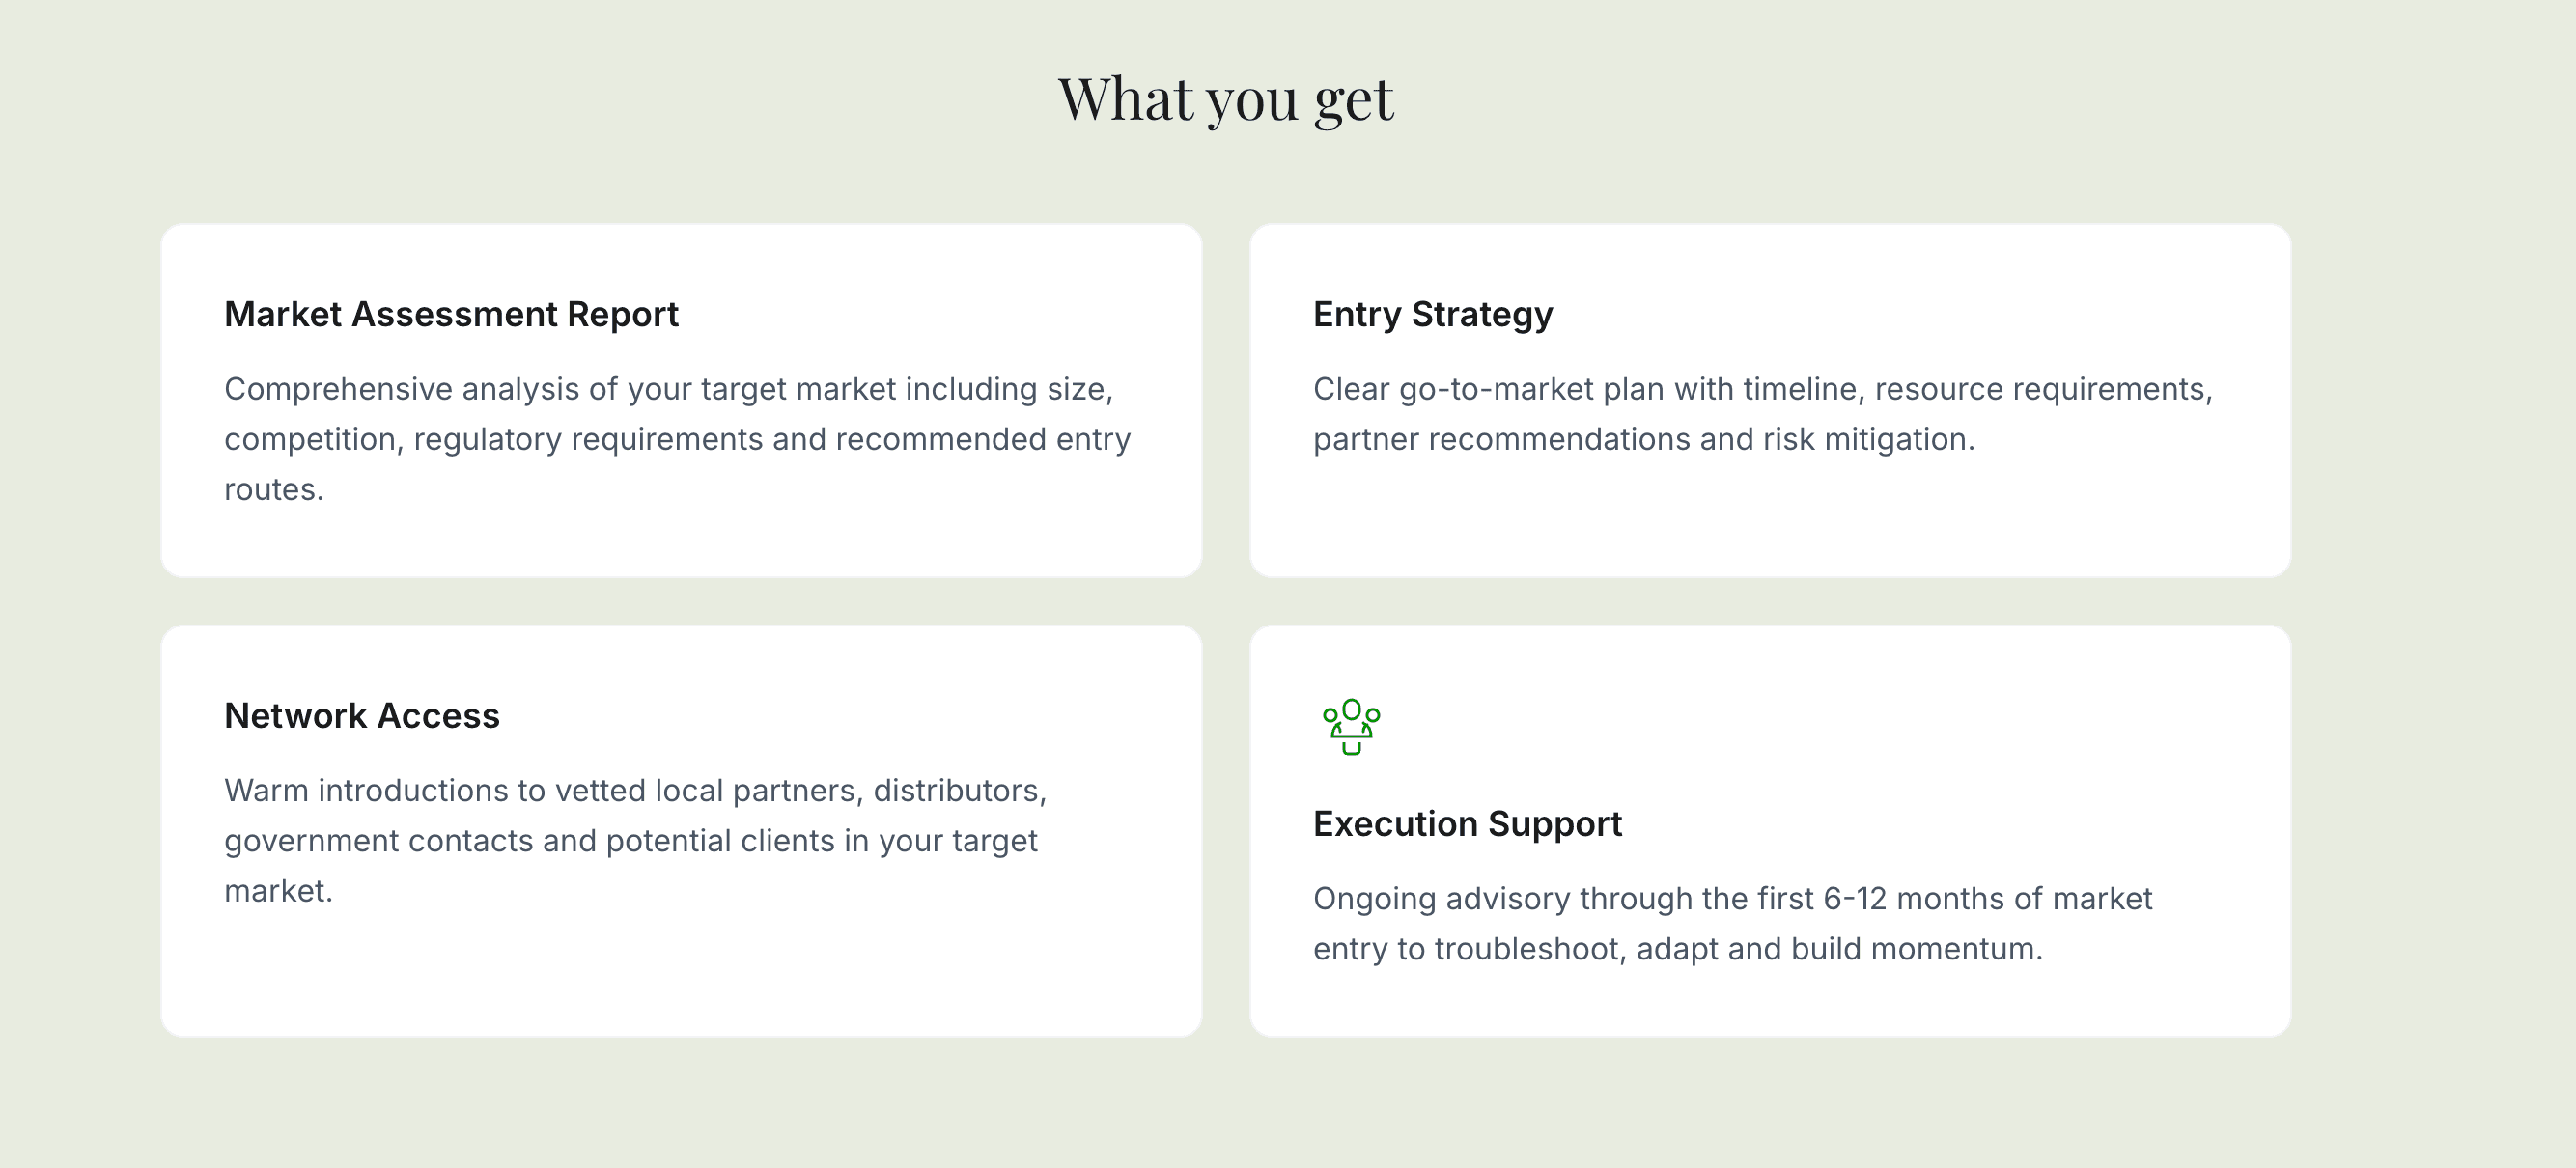2576x1168 pixels.
Task: Click the Network Access heading
Action: pos(362,716)
